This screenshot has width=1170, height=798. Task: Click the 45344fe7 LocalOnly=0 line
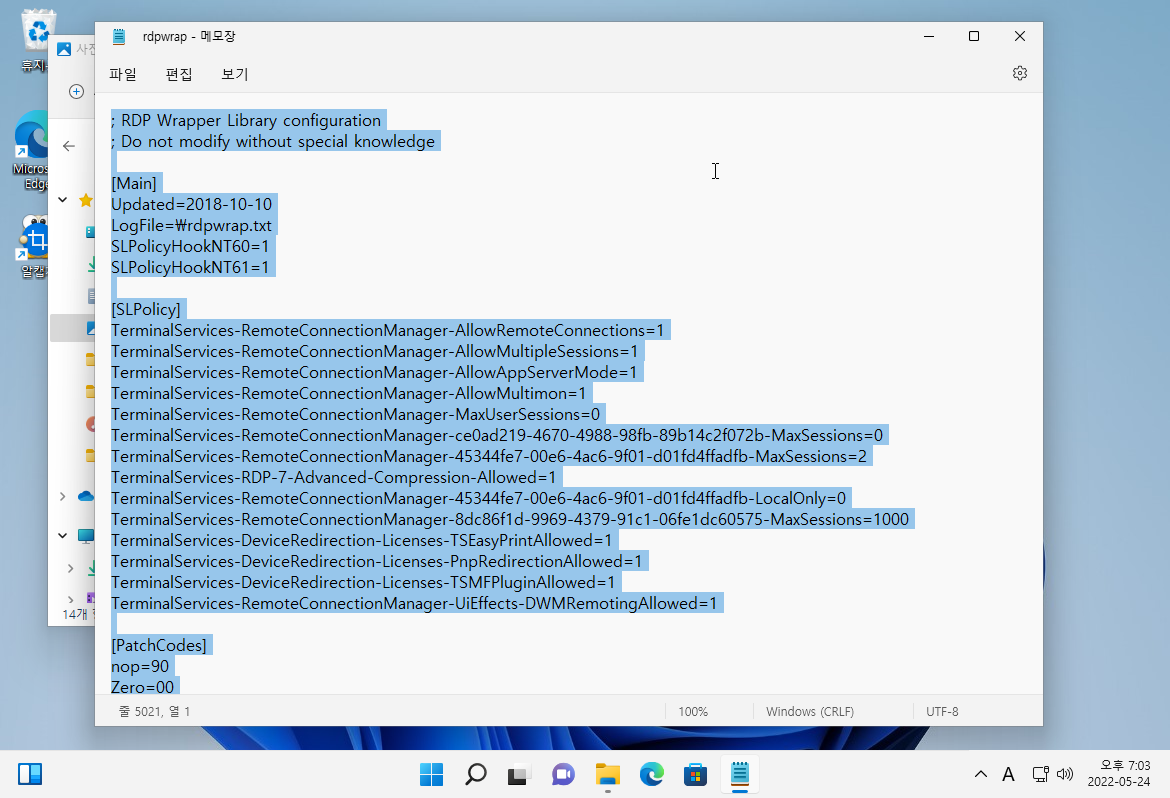(479, 498)
